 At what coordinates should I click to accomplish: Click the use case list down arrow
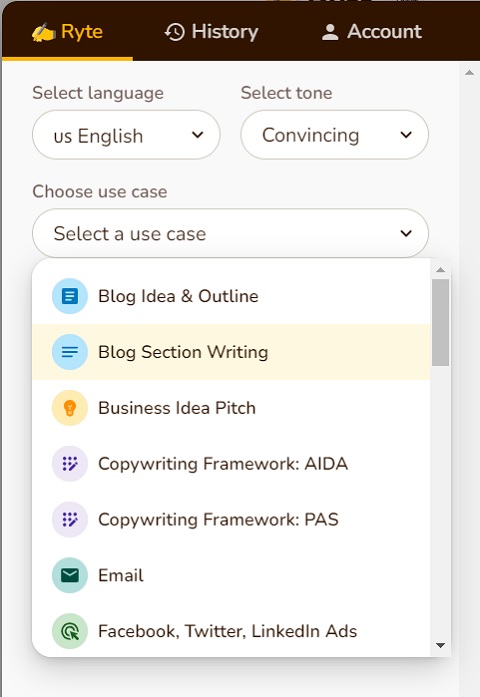click(440, 645)
